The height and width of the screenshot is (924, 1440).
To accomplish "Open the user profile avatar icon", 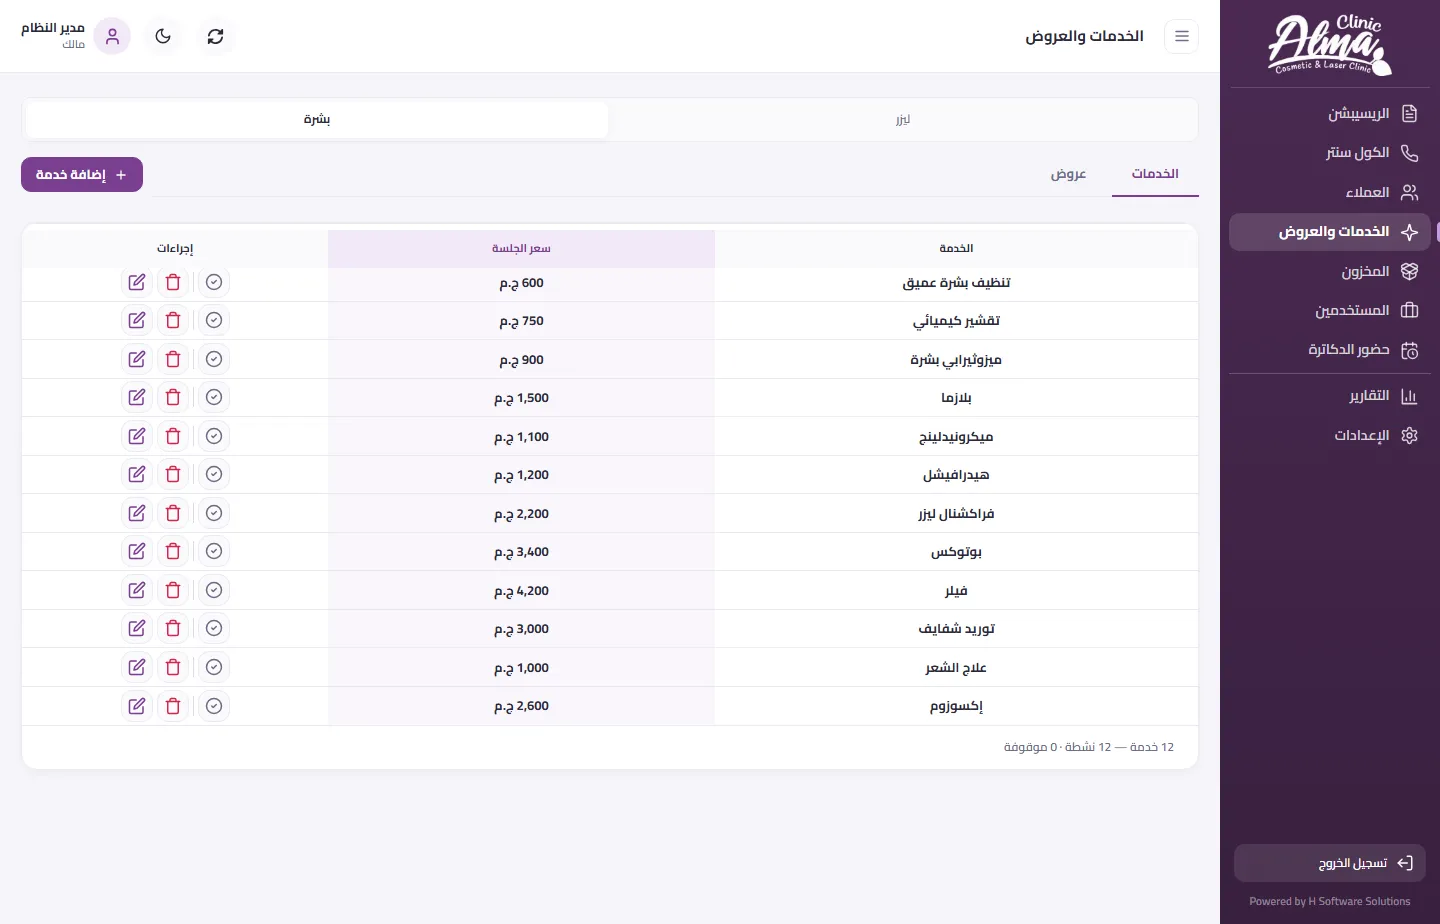I will coord(112,36).
